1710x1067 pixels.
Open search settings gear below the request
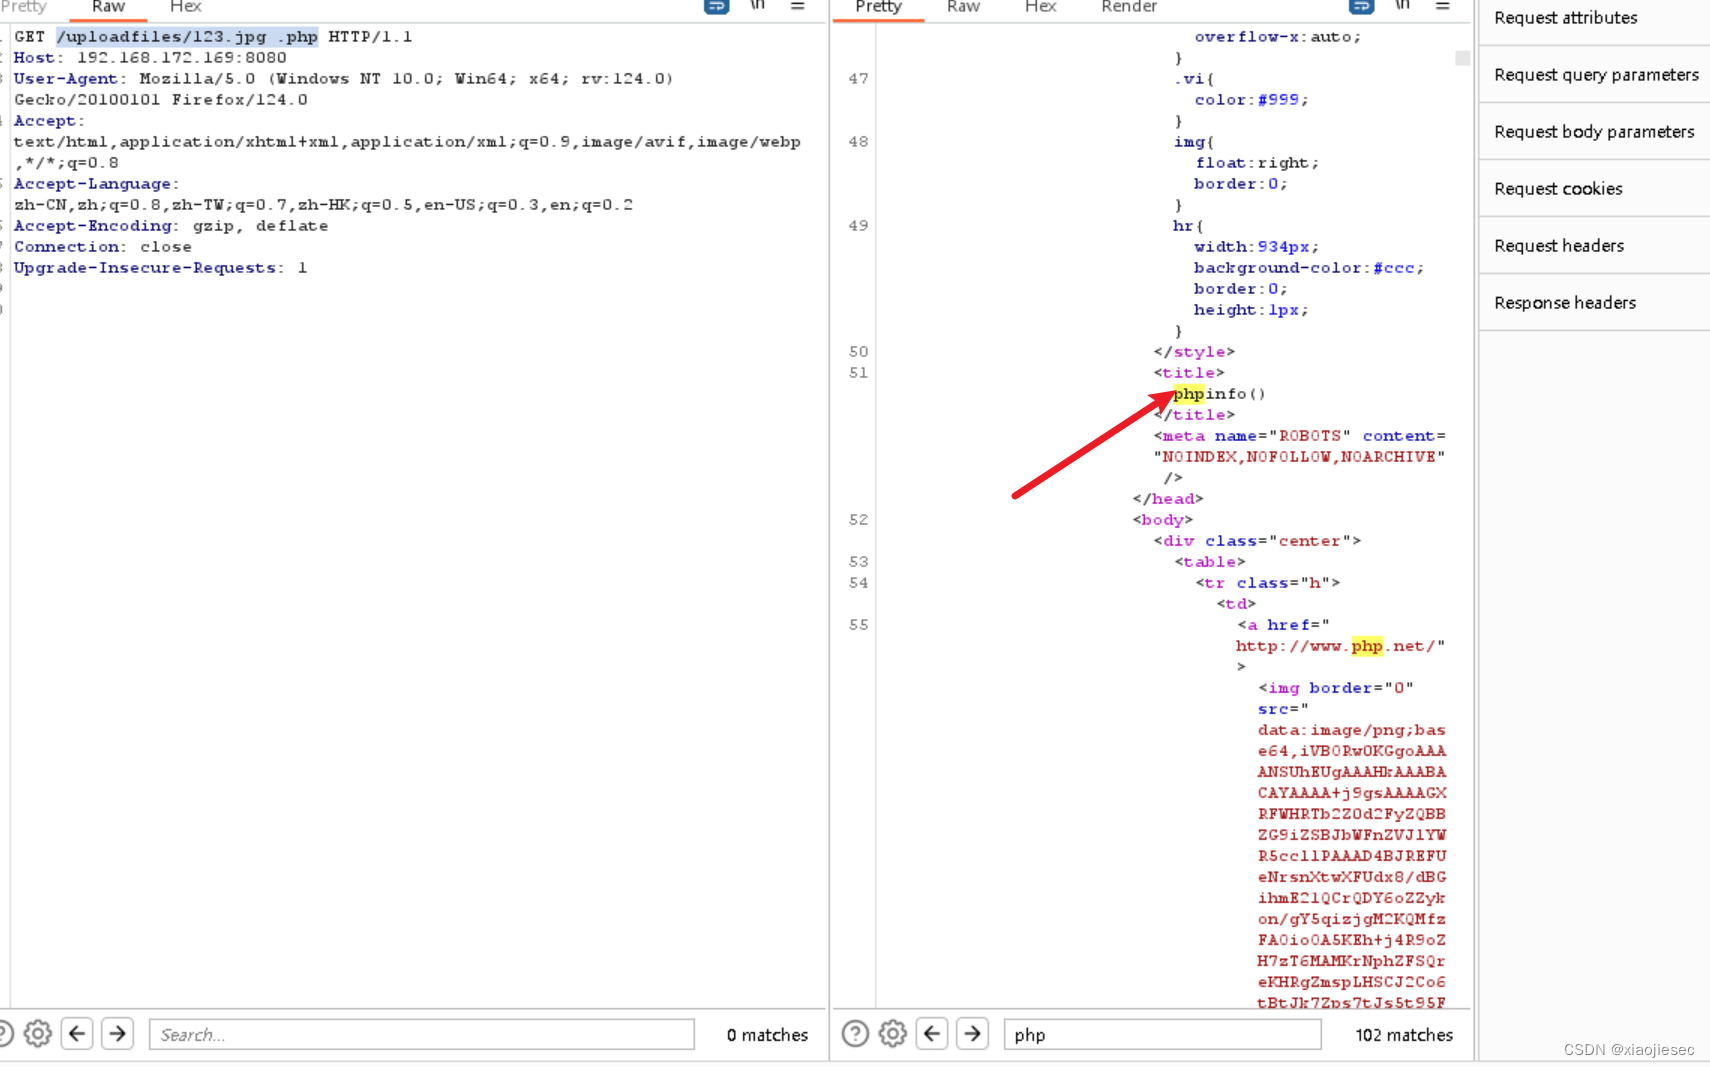tap(38, 1034)
